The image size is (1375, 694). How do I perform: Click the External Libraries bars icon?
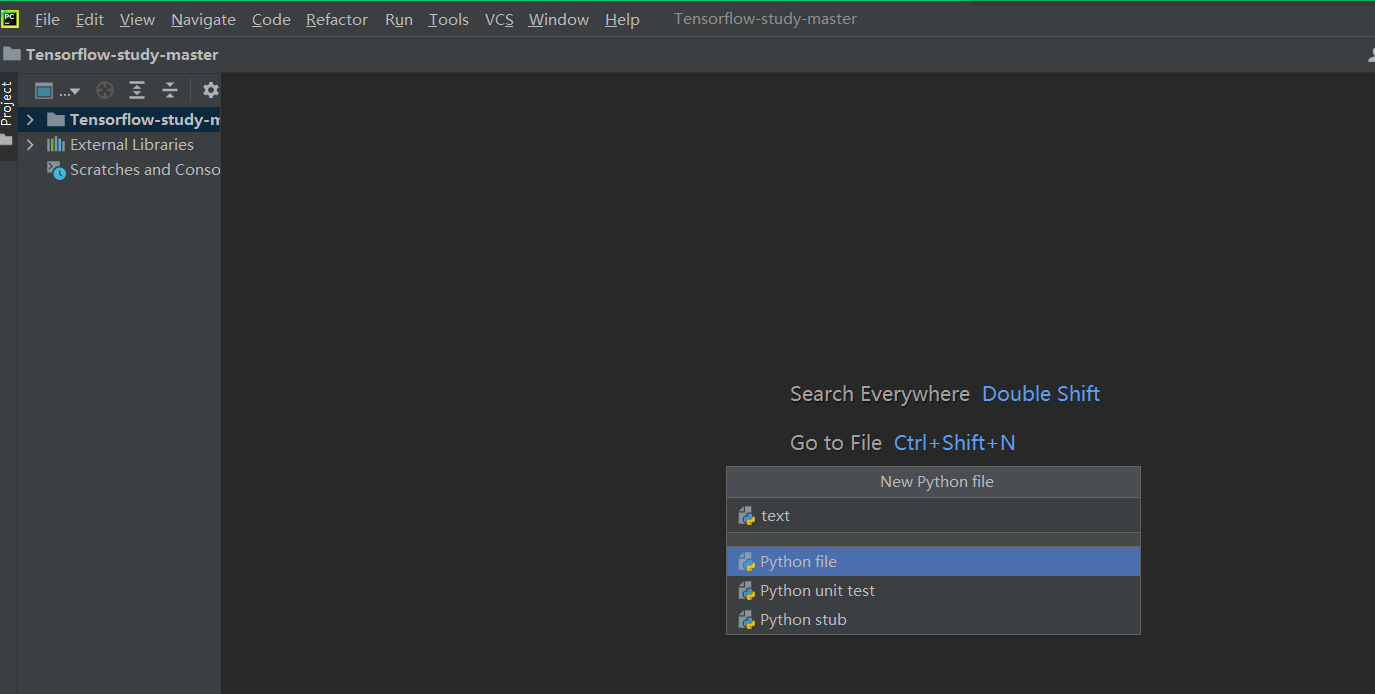click(56, 145)
